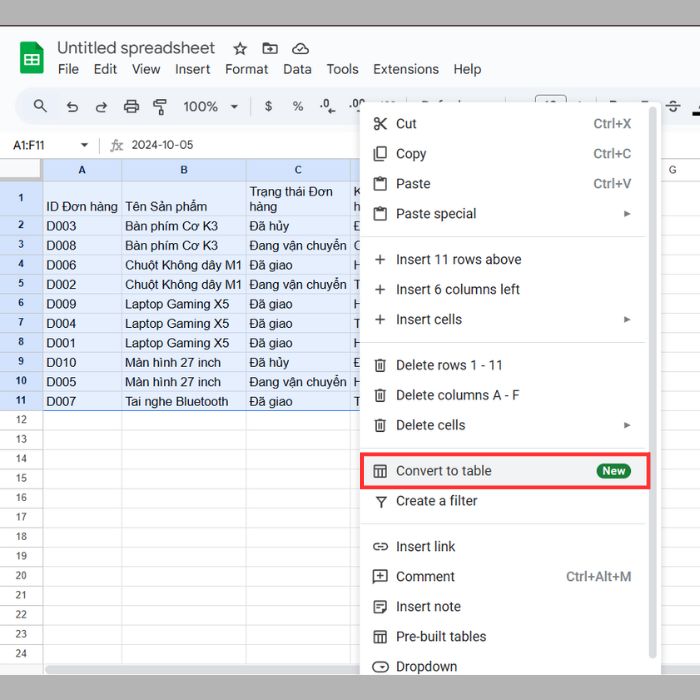Open the Data menu
This screenshot has height=700, width=700.
click(297, 69)
